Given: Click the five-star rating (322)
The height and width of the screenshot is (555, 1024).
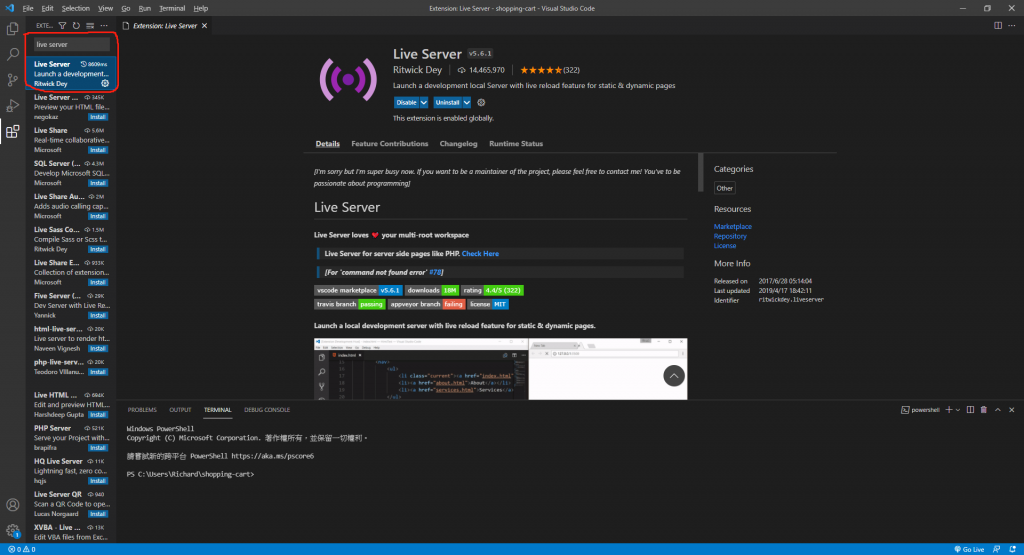Looking at the screenshot, I should point(550,70).
